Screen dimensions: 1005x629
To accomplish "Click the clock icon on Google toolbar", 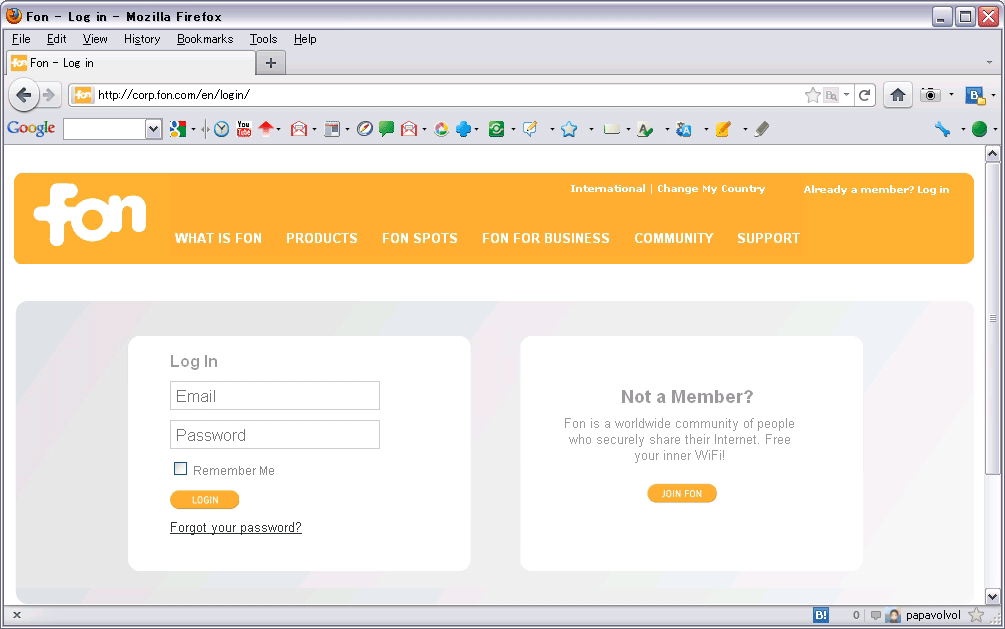I will (222, 130).
